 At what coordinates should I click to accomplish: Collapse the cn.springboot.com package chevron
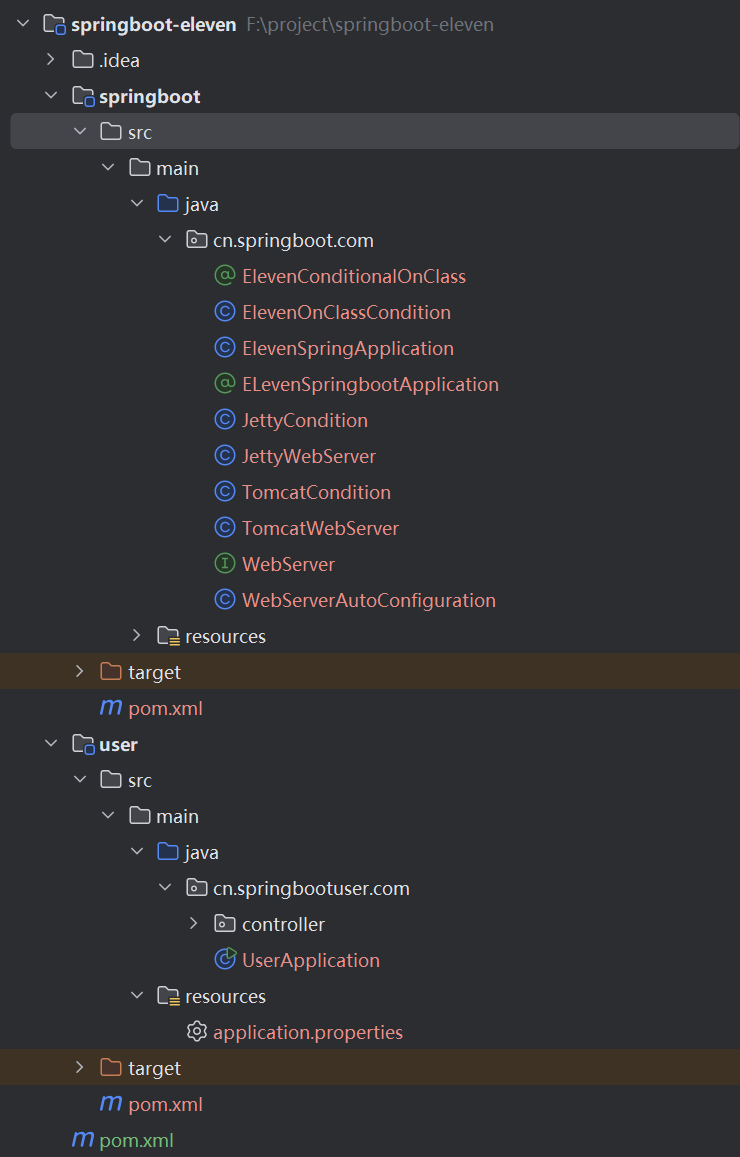165,239
